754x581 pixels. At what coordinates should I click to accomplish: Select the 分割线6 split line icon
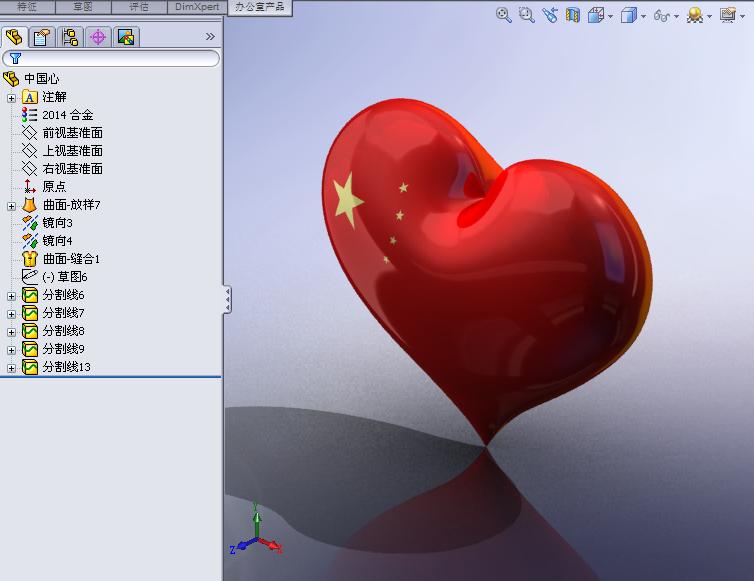pyautogui.click(x=29, y=295)
